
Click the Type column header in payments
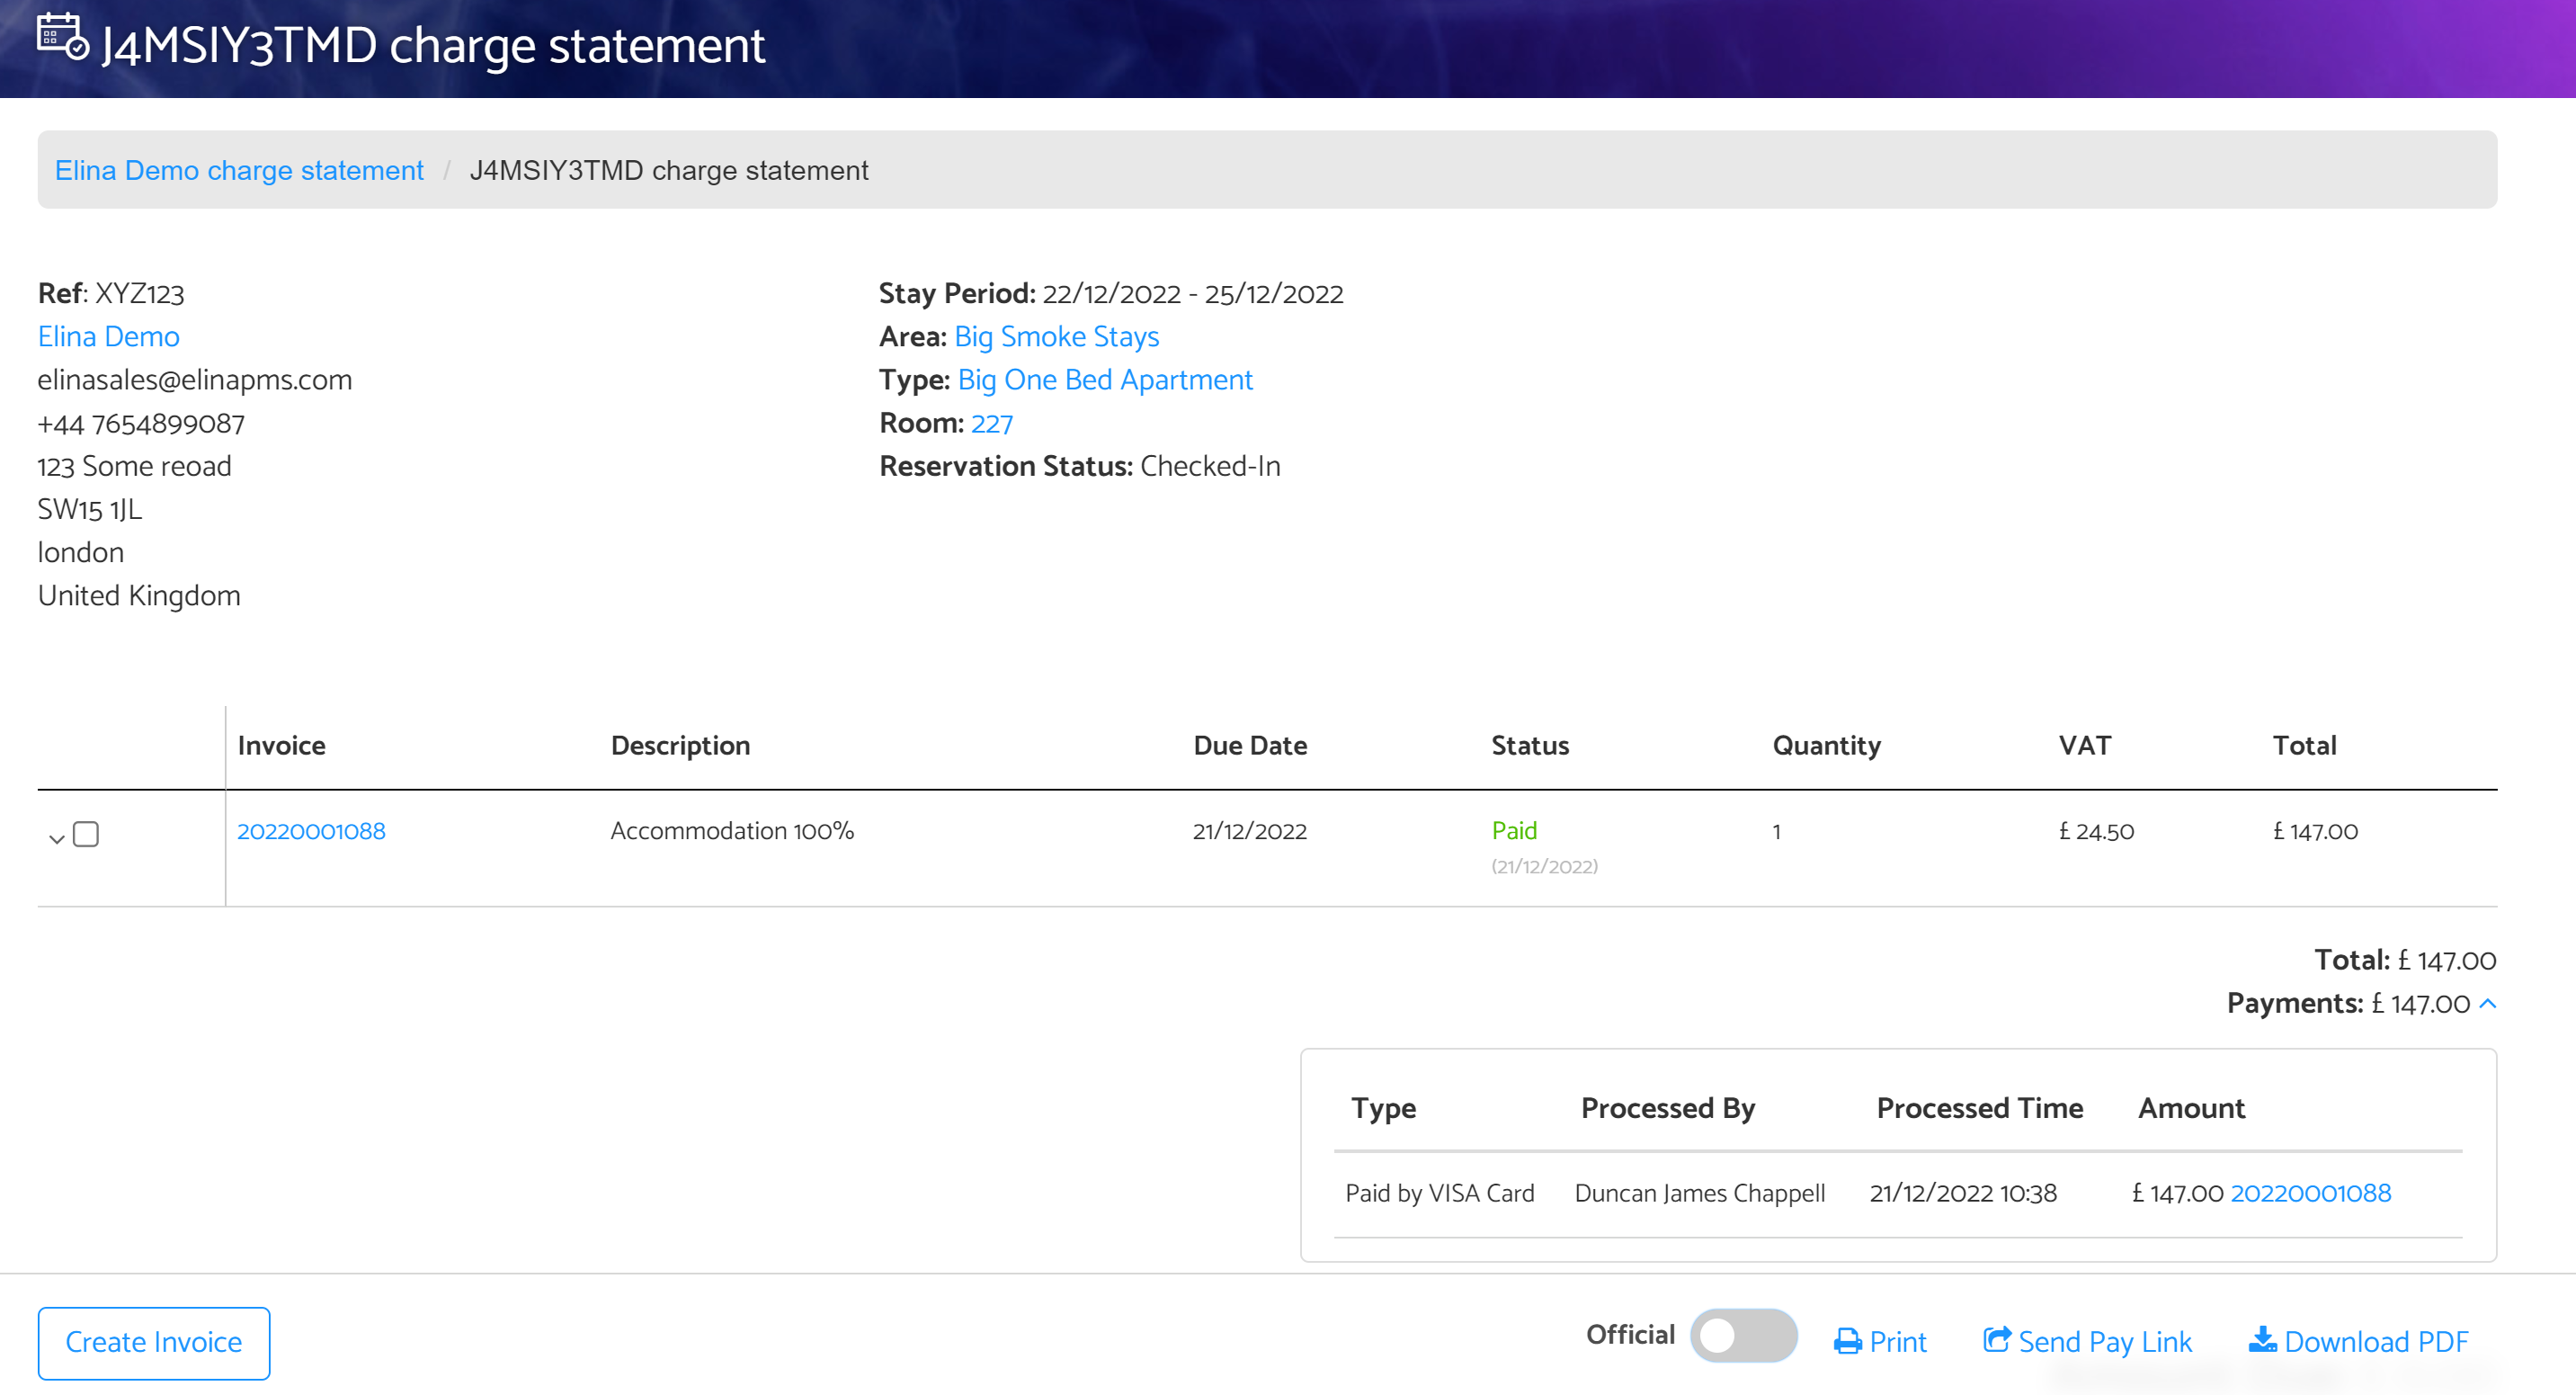coord(1383,1108)
